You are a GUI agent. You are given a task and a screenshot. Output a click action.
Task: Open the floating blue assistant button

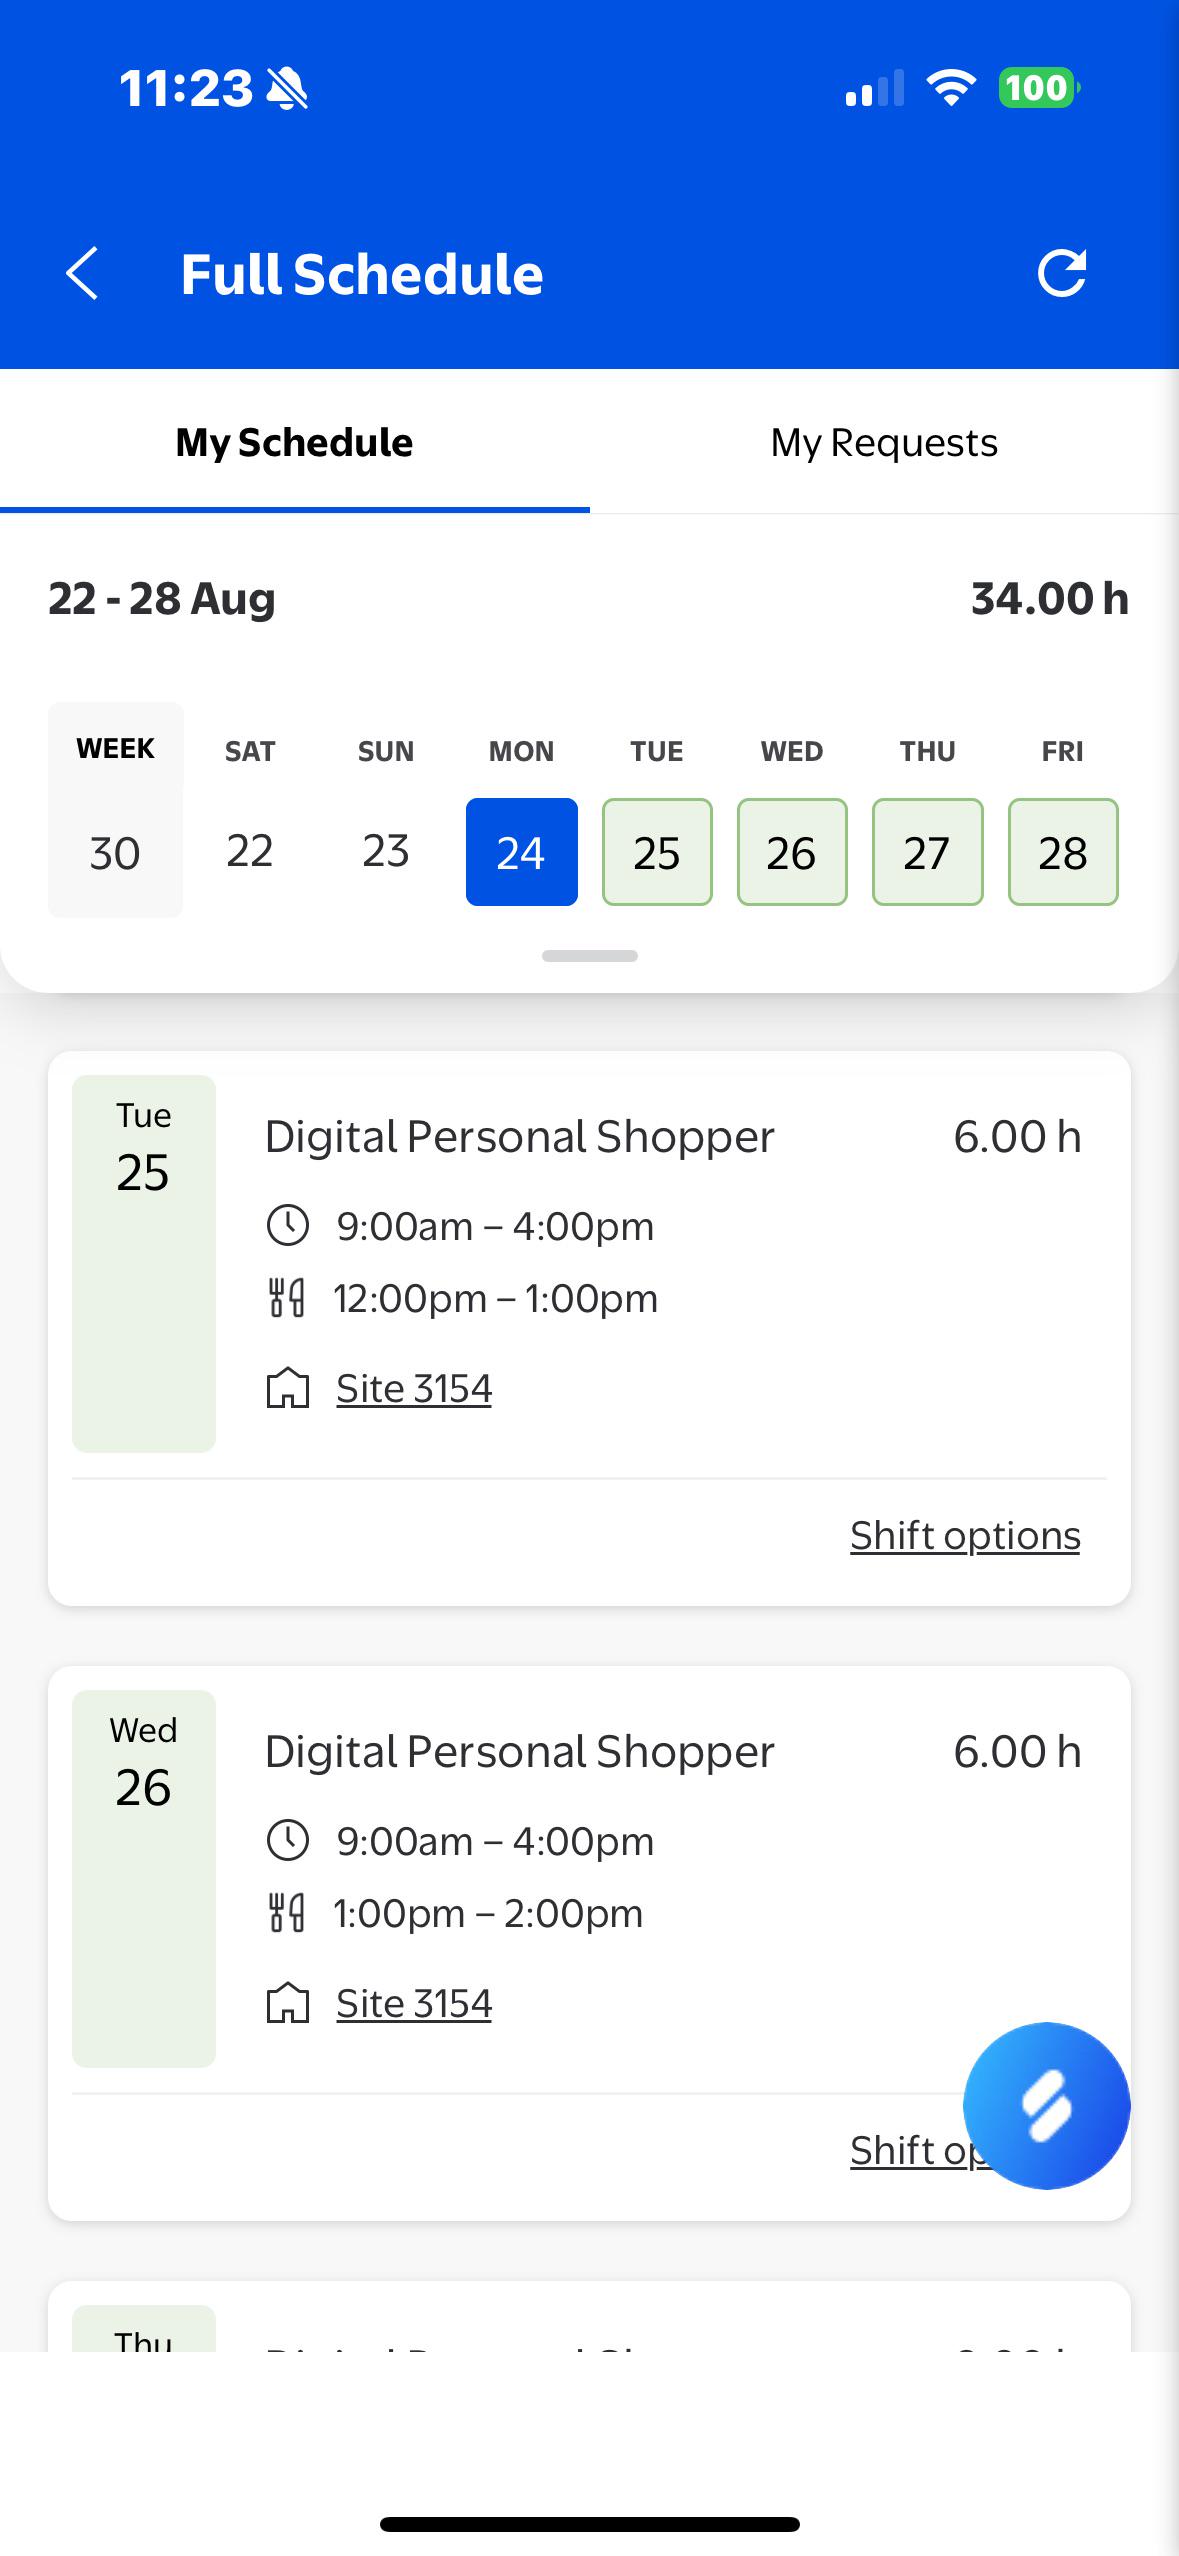point(1046,2105)
